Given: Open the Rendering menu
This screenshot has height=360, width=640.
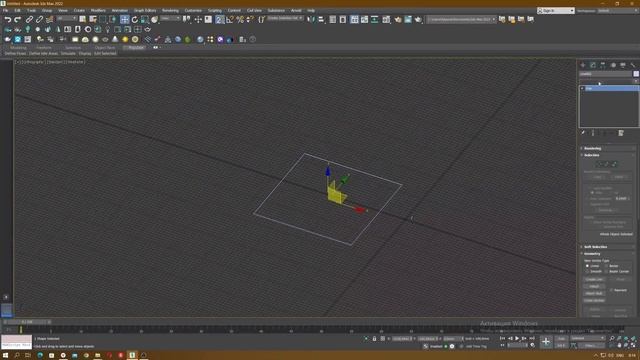Looking at the screenshot, I should 170,11.
